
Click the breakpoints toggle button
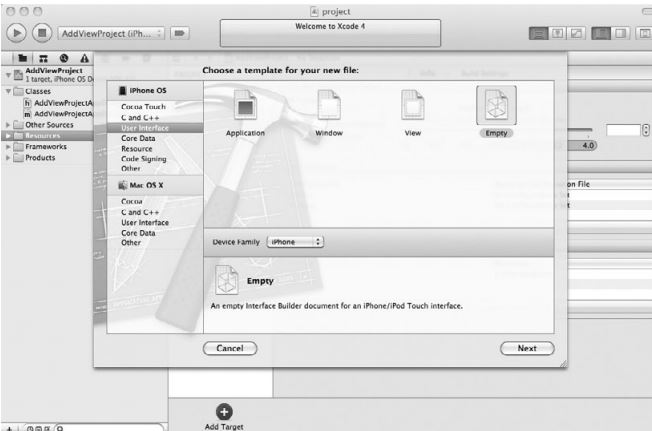[x=179, y=33]
